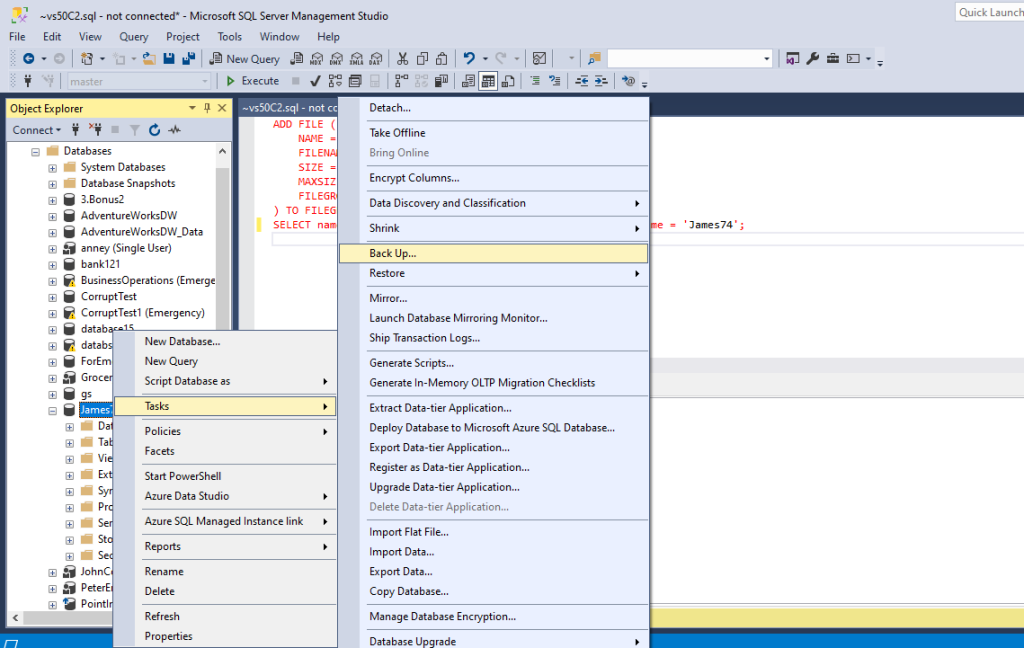Click the Navigate Backward arrow icon
Screen dimensions: 1024x648
point(28,59)
